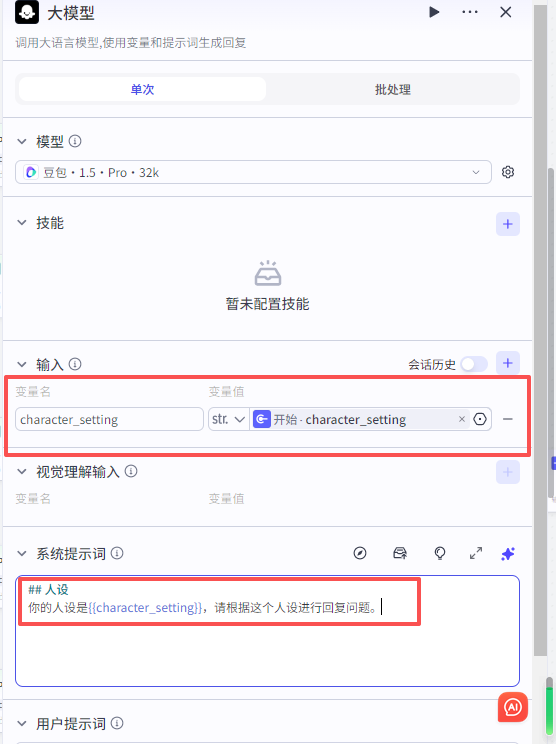Click the 大模型 node logo icon
This screenshot has height=744, width=556.
pyautogui.click(x=27, y=12)
